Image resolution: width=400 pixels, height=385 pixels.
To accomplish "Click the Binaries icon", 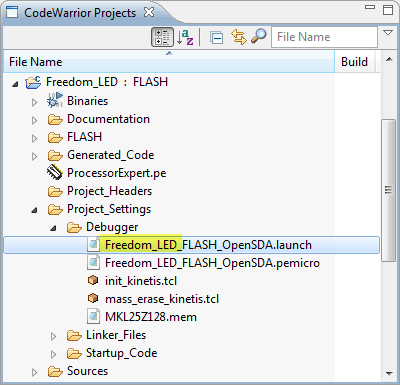I will coord(55,100).
